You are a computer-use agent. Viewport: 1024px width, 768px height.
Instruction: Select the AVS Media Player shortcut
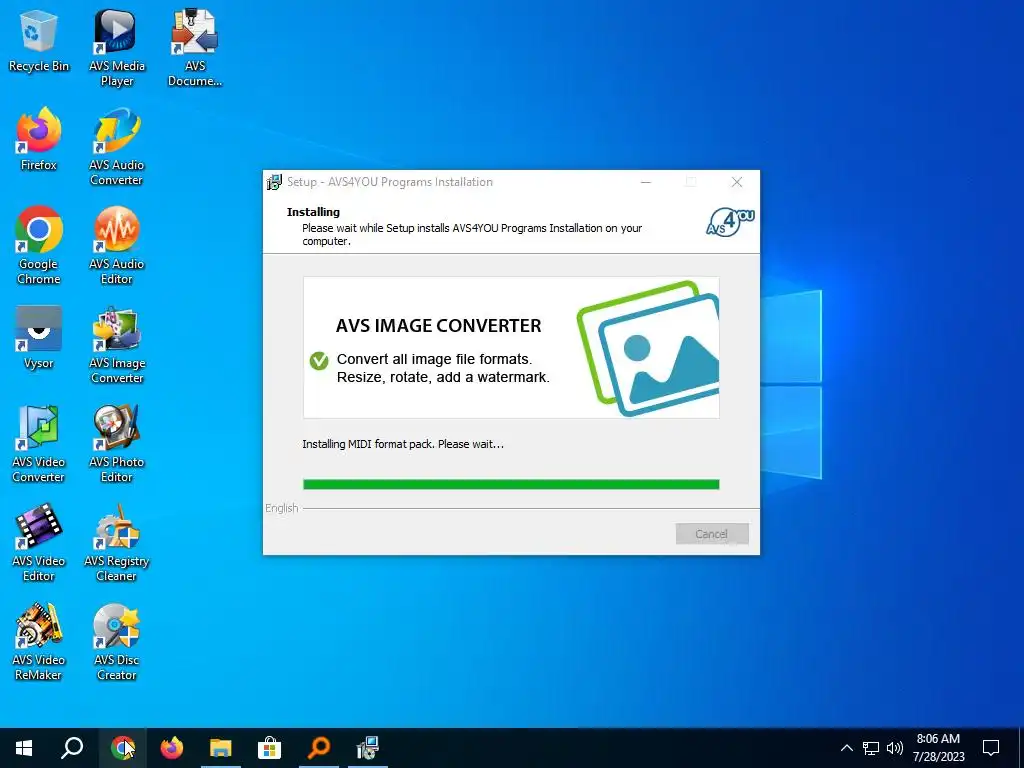pos(117,48)
